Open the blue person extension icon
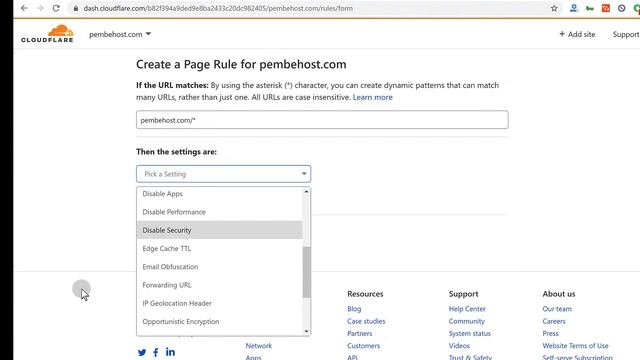This screenshot has height=360, width=640. pos(573,8)
